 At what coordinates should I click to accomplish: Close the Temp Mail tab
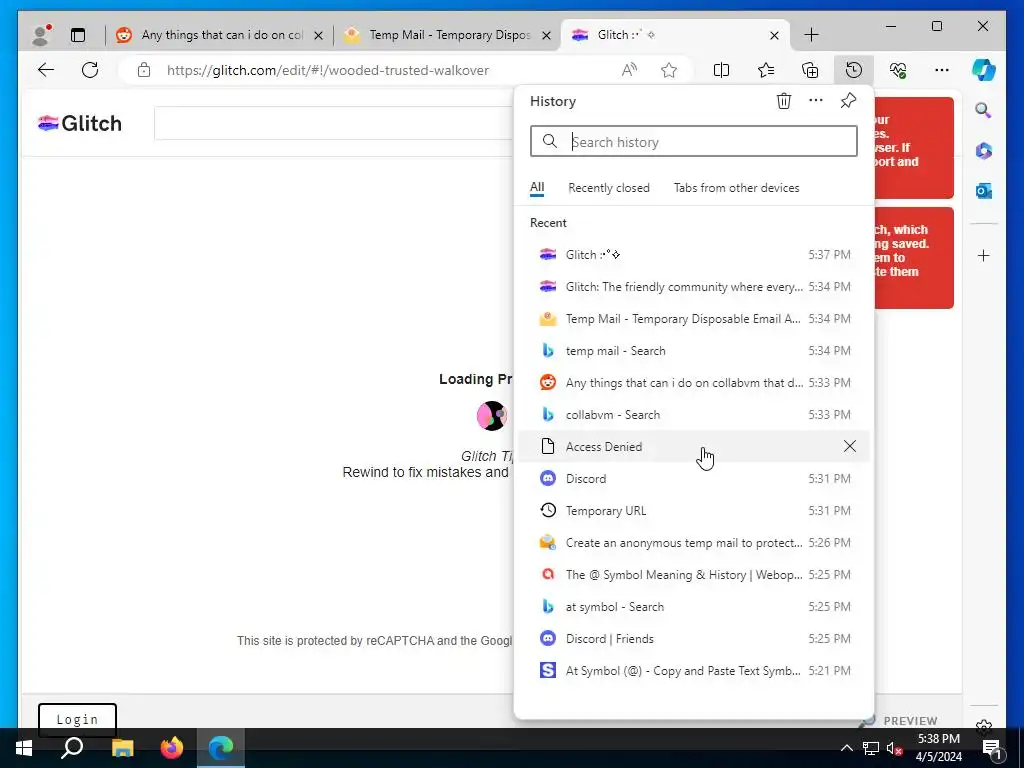(x=547, y=35)
